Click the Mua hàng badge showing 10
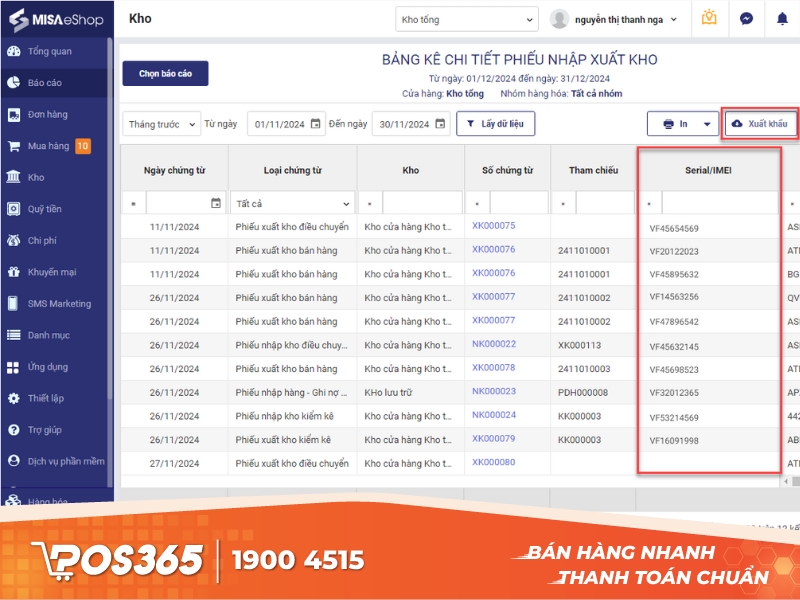The image size is (800, 600). pyautogui.click(x=83, y=146)
